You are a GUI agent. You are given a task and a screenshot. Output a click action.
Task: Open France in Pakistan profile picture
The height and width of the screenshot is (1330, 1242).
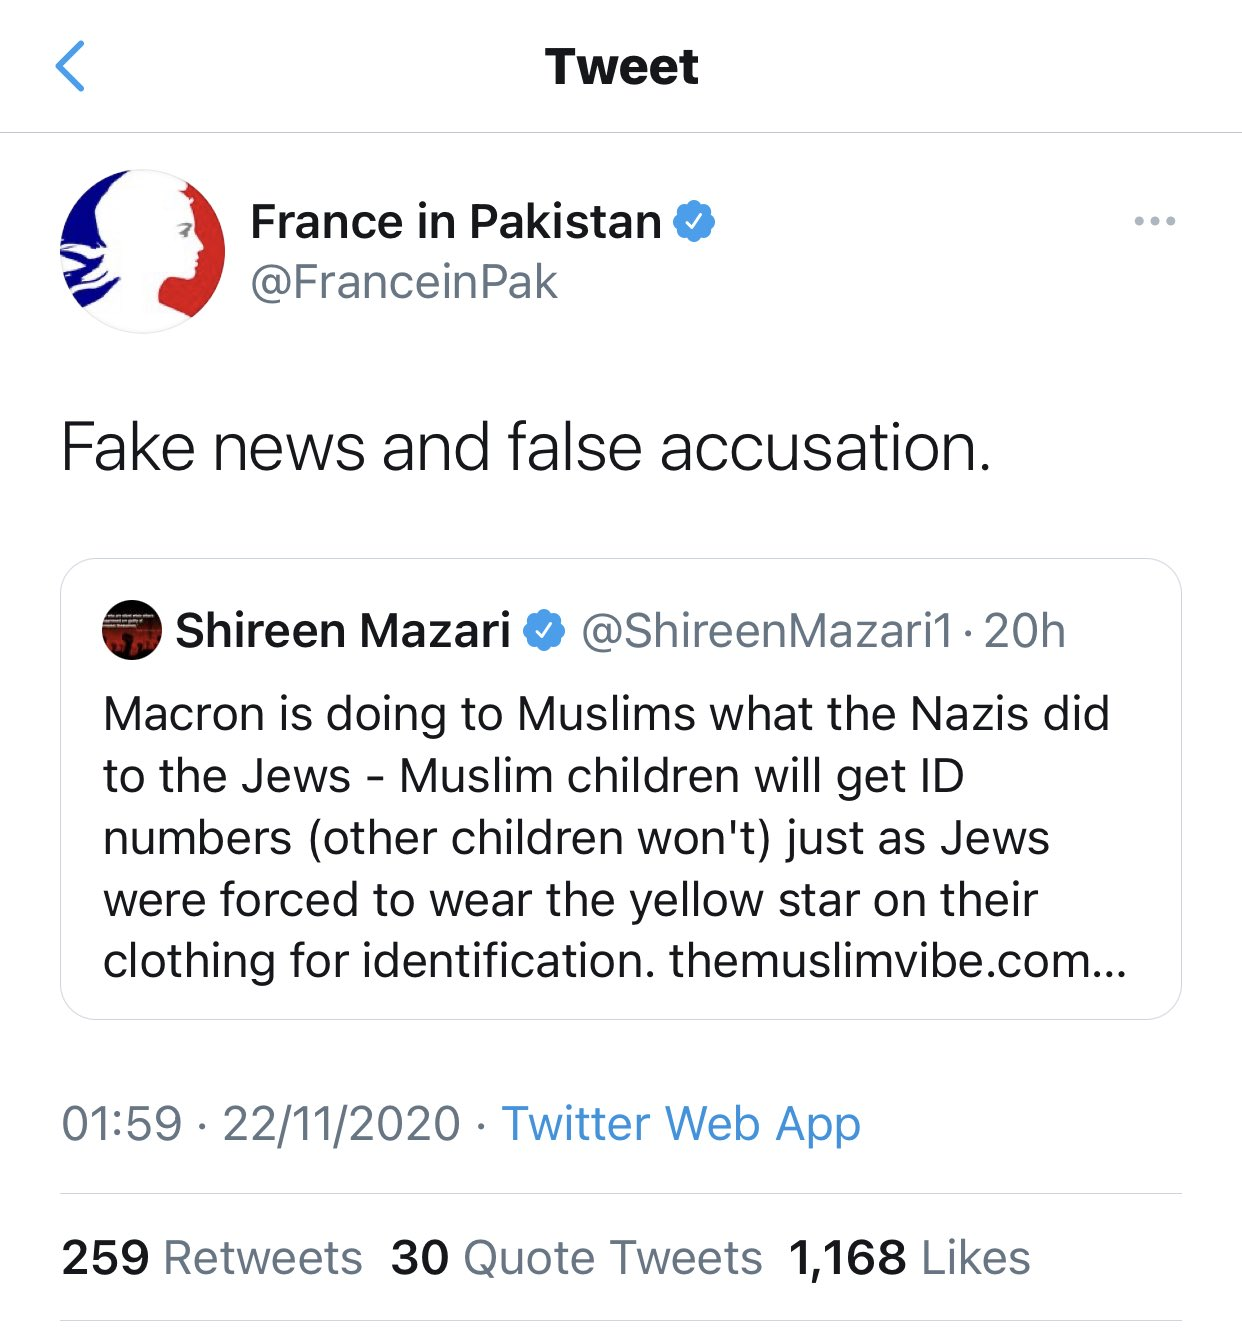click(x=143, y=251)
